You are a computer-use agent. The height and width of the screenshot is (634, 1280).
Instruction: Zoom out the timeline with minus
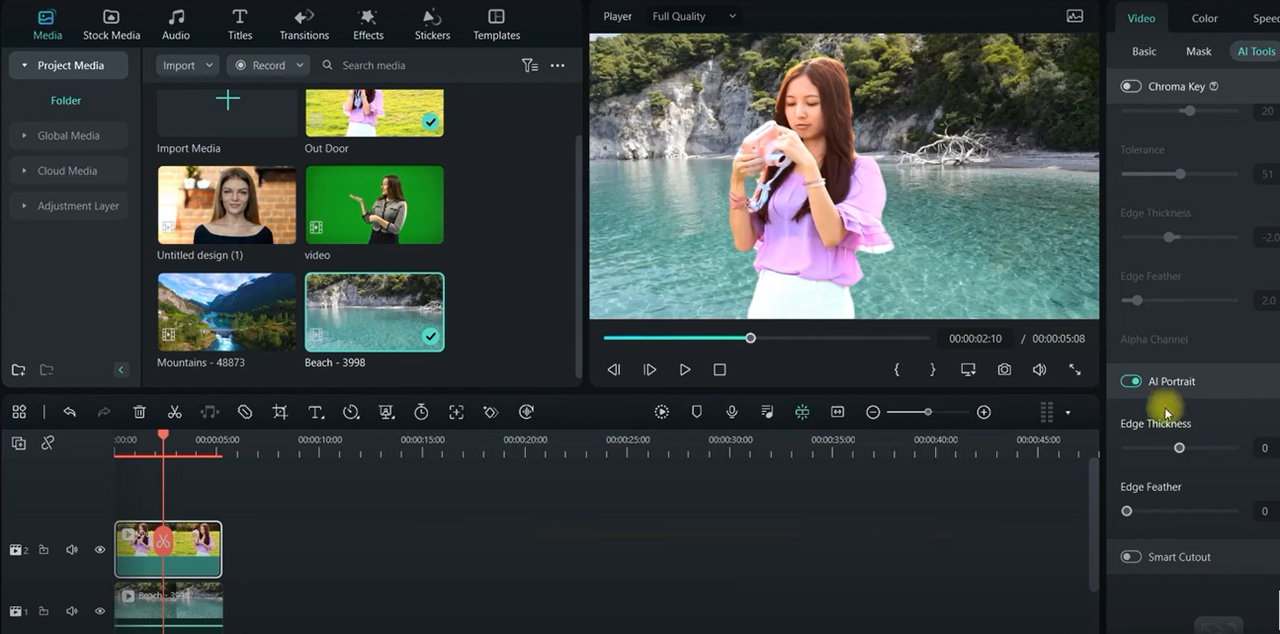pyautogui.click(x=873, y=412)
